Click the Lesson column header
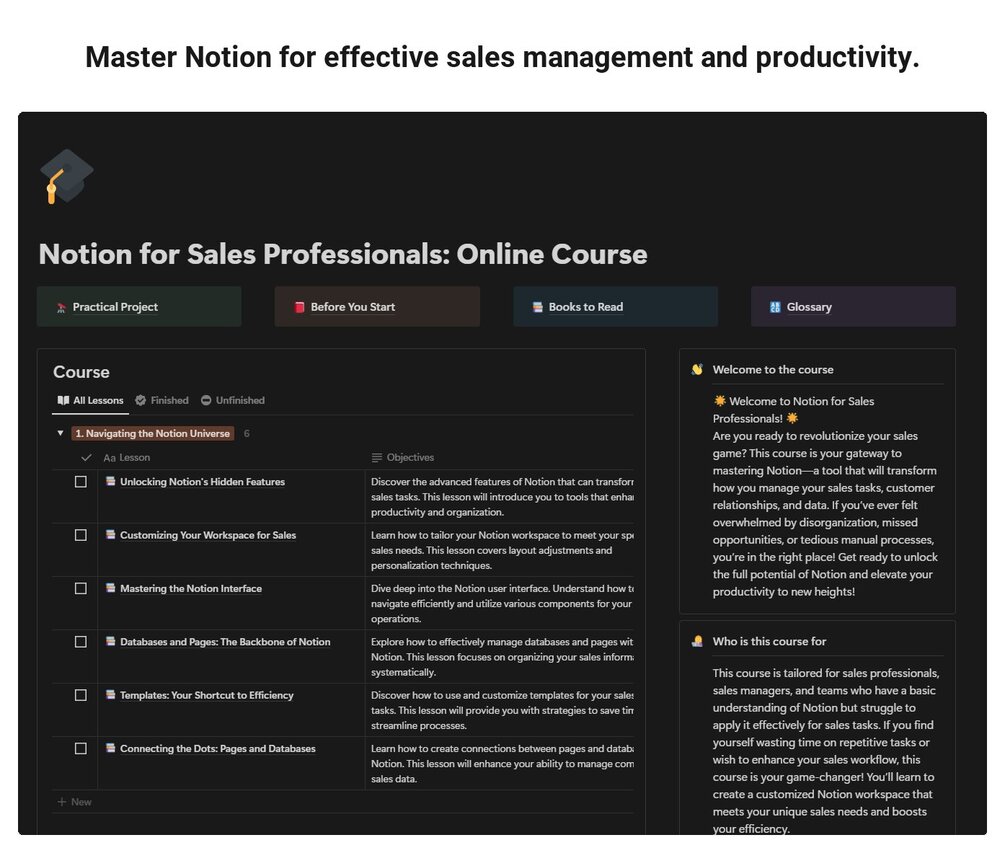Viewport: 1005px width, 853px height. tap(127, 458)
